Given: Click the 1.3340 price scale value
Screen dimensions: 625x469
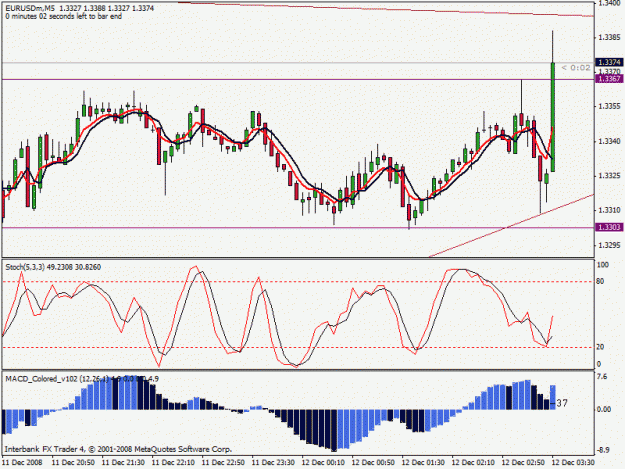Looking at the screenshot, I should point(609,141).
